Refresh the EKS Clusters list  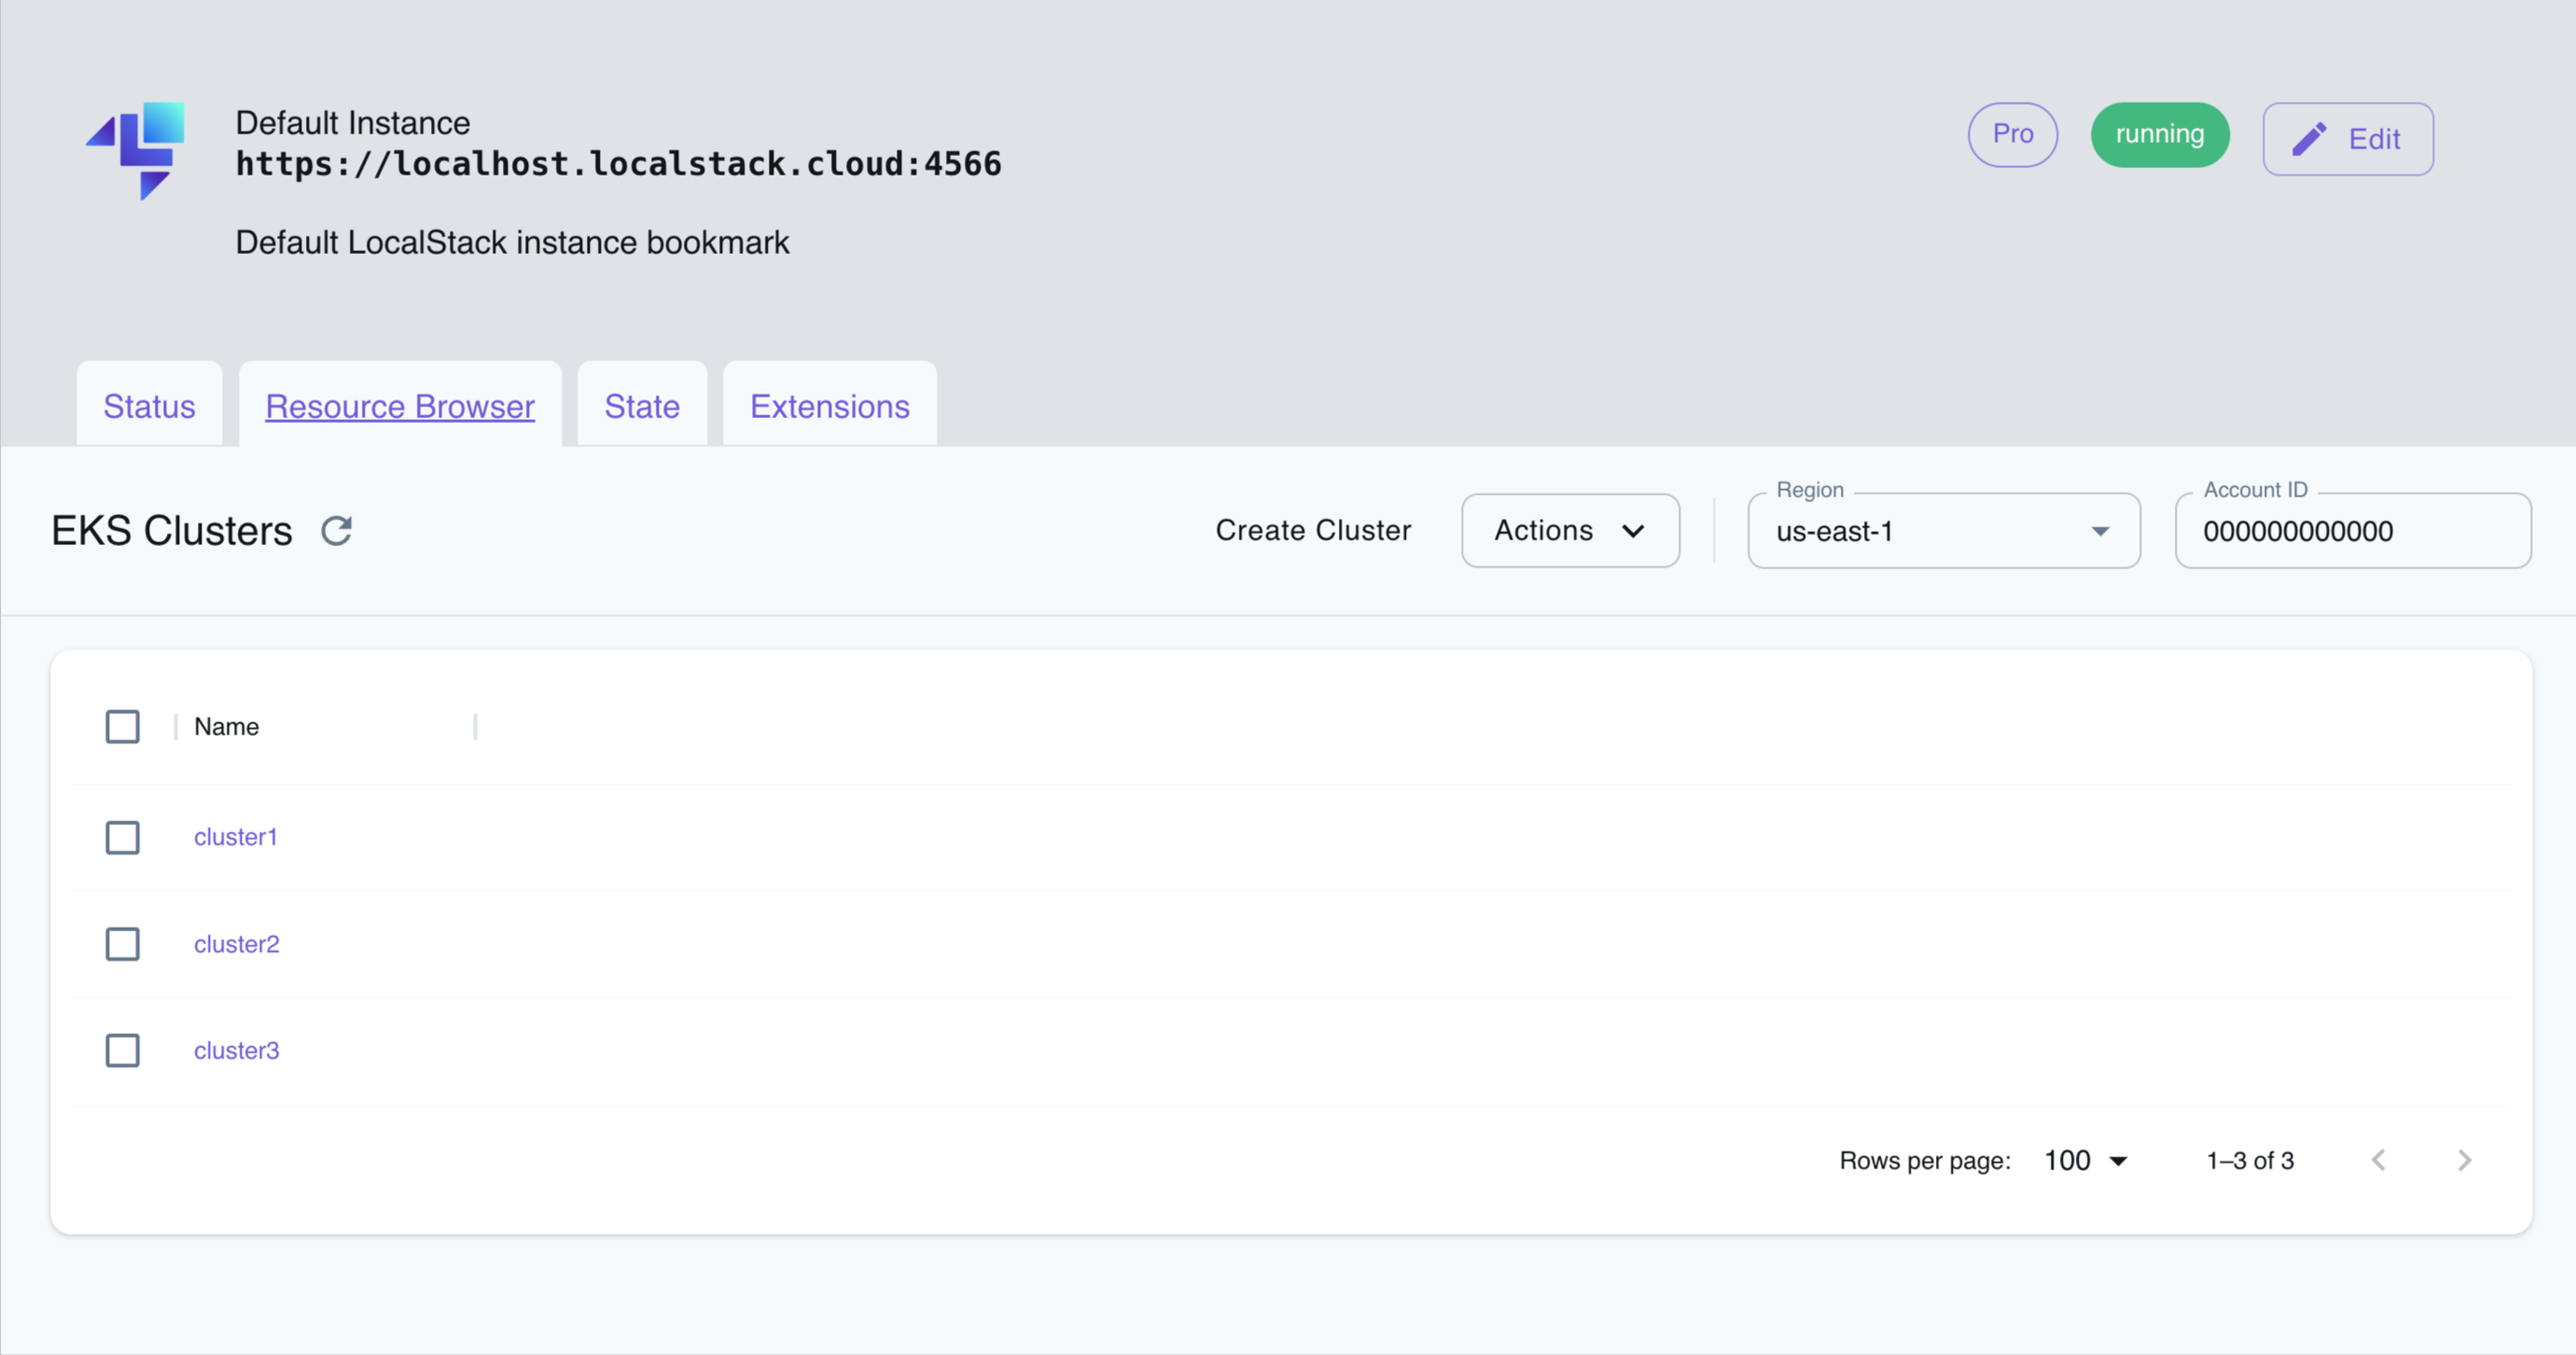[337, 530]
